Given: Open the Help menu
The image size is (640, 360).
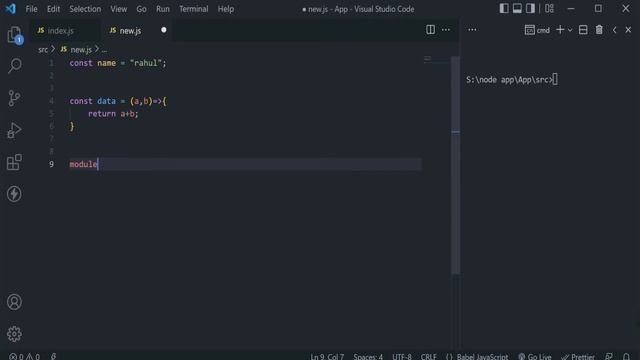Looking at the screenshot, I should tap(226, 9).
